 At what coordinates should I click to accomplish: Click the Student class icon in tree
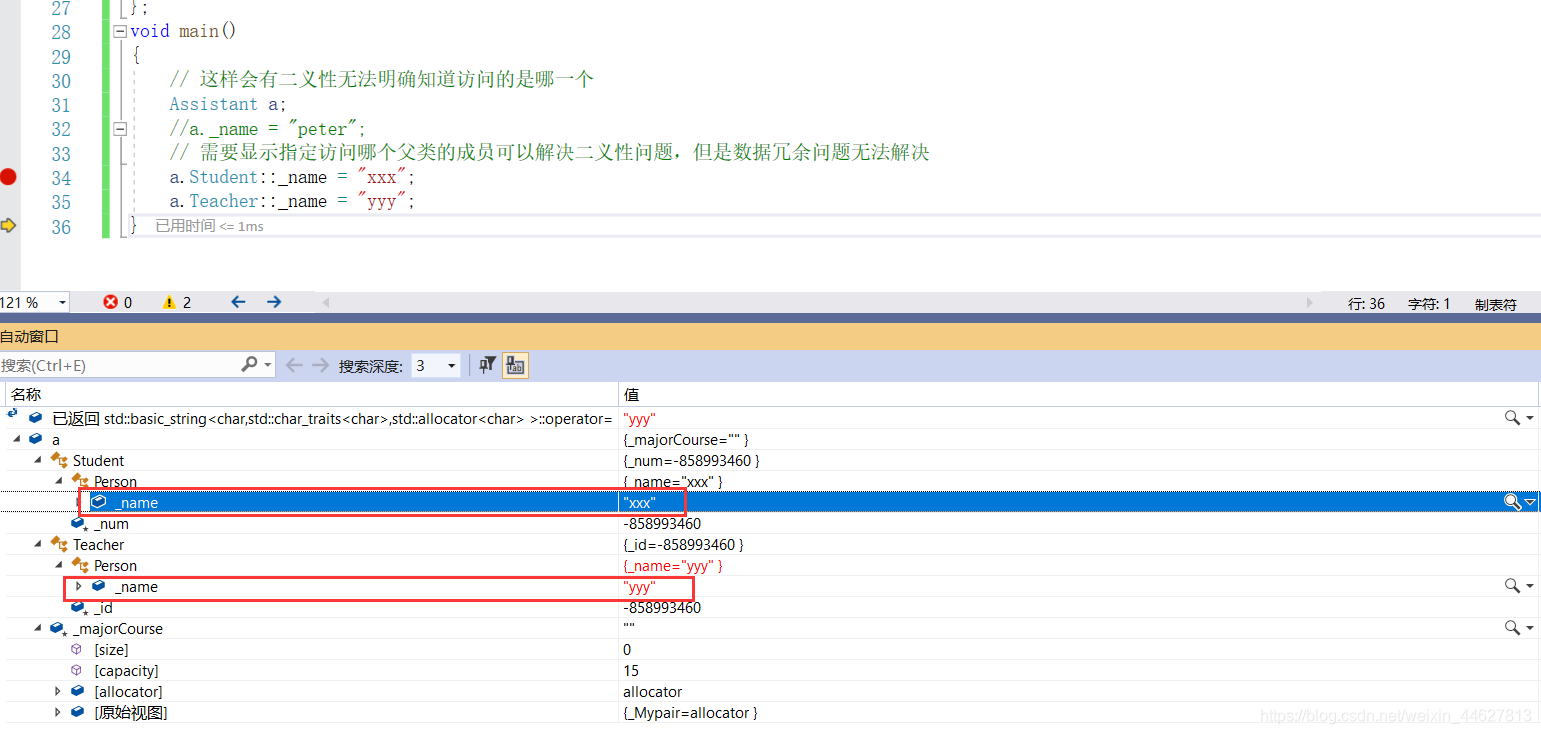pos(59,461)
